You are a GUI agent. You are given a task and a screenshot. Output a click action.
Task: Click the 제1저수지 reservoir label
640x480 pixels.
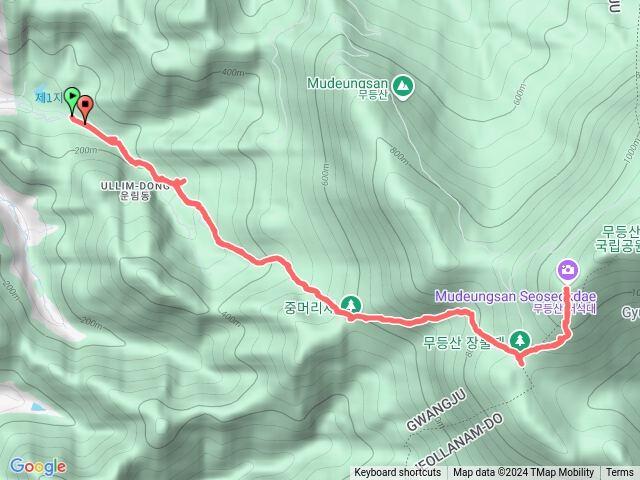(49, 98)
